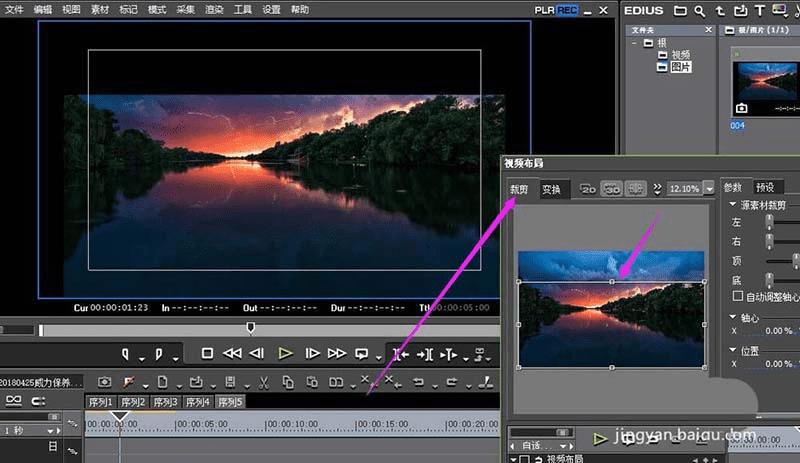
Task: Click the Save Project floppy icon
Action: (x=230, y=382)
